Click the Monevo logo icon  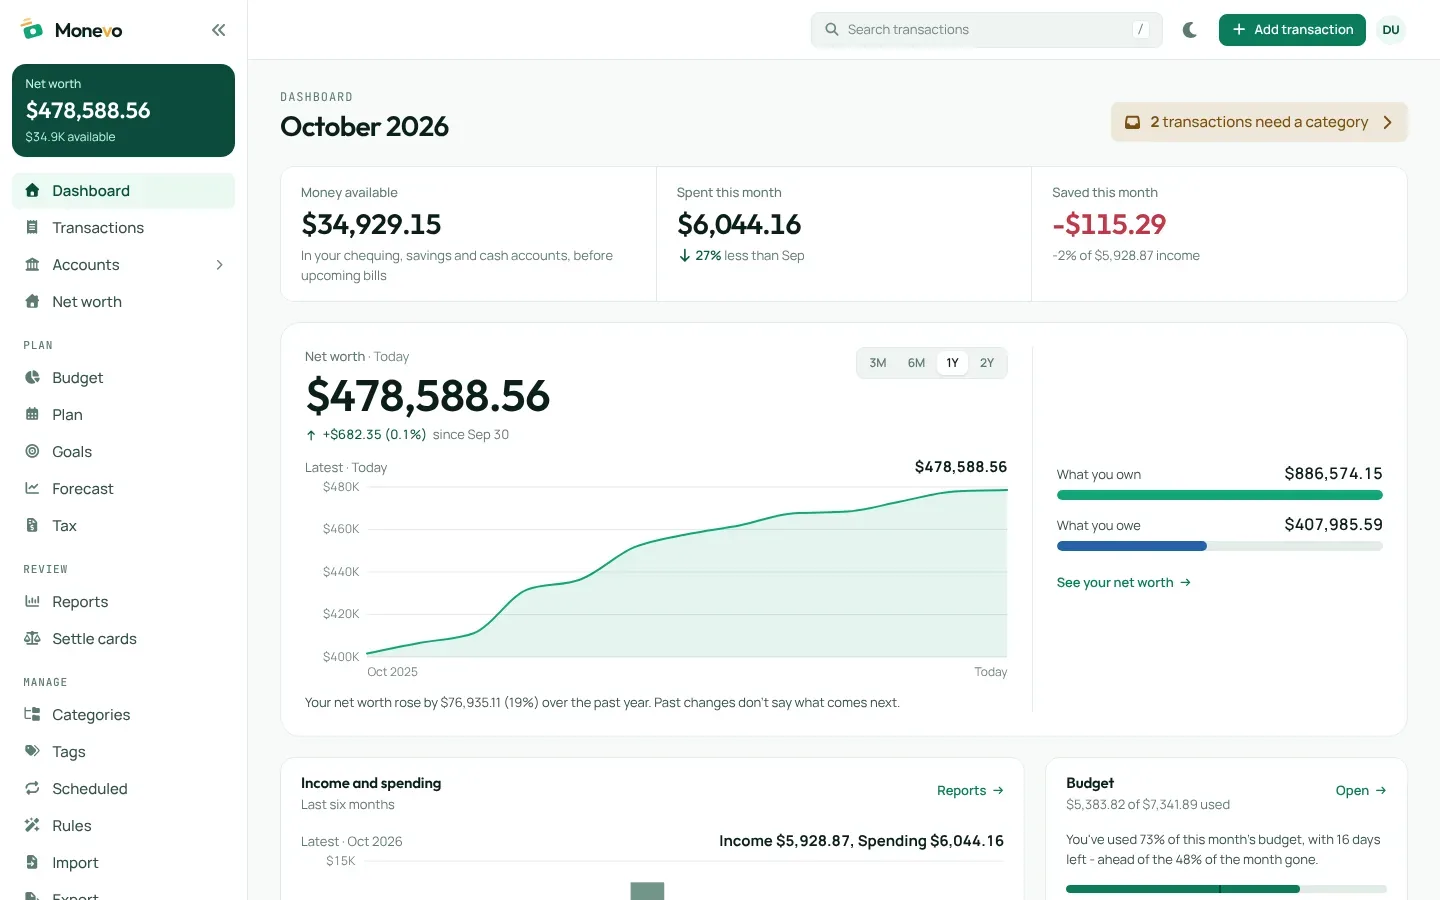[32, 30]
